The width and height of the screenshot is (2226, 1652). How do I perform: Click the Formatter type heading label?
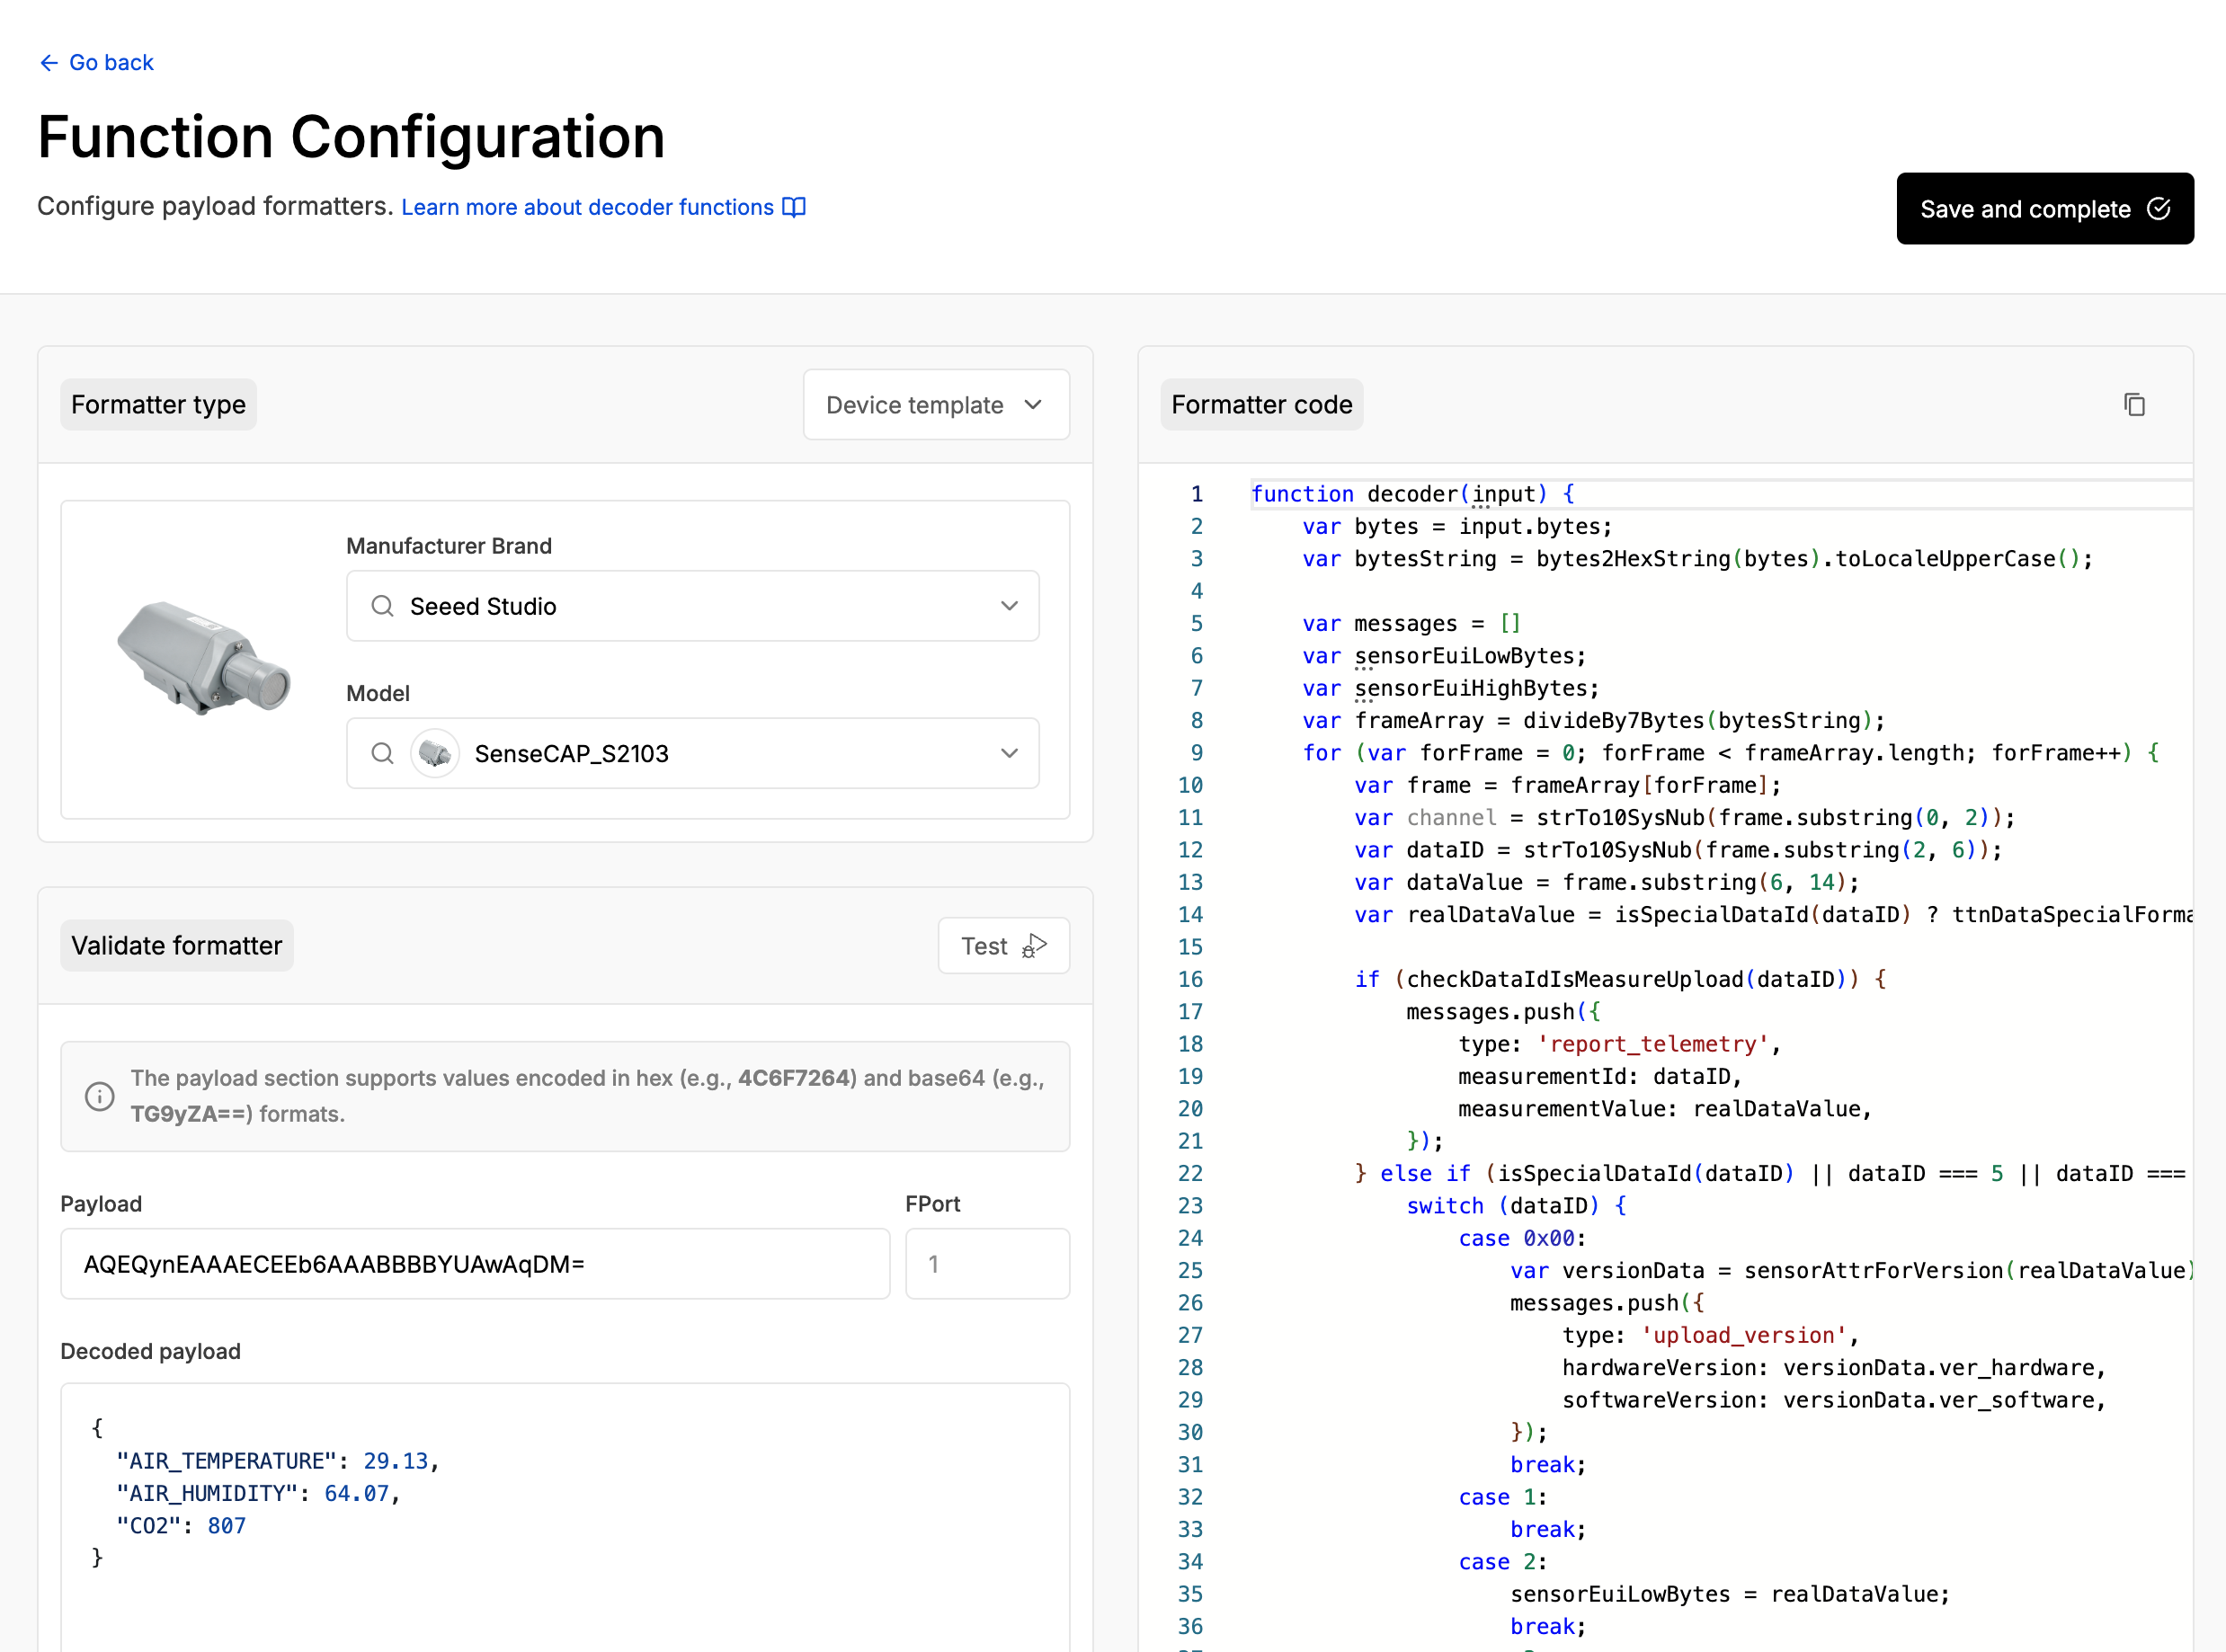[158, 405]
